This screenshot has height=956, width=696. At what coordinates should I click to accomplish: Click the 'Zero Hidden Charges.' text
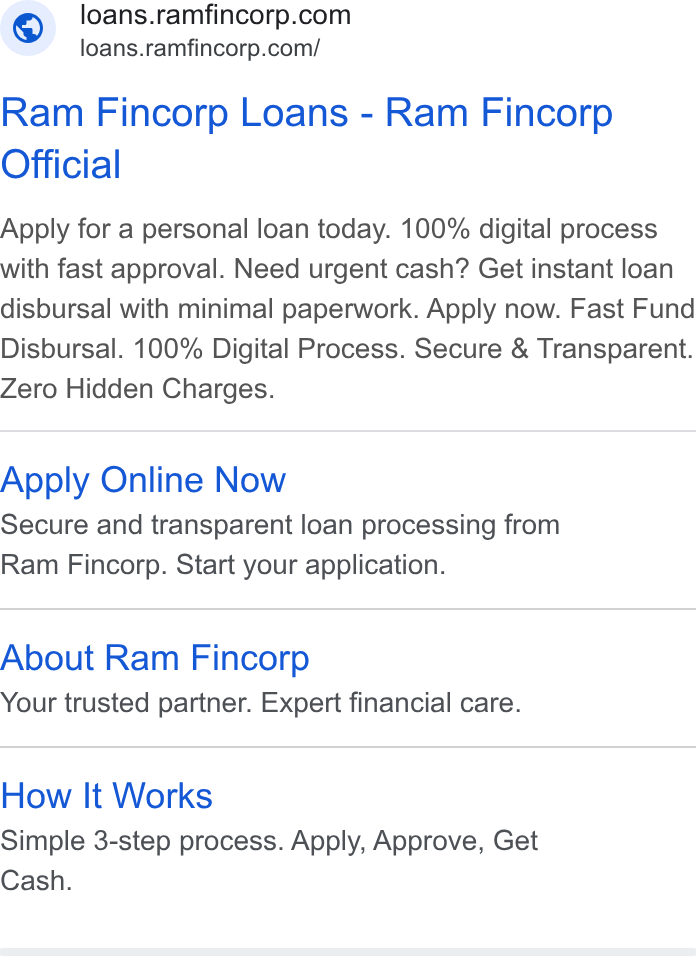point(137,389)
